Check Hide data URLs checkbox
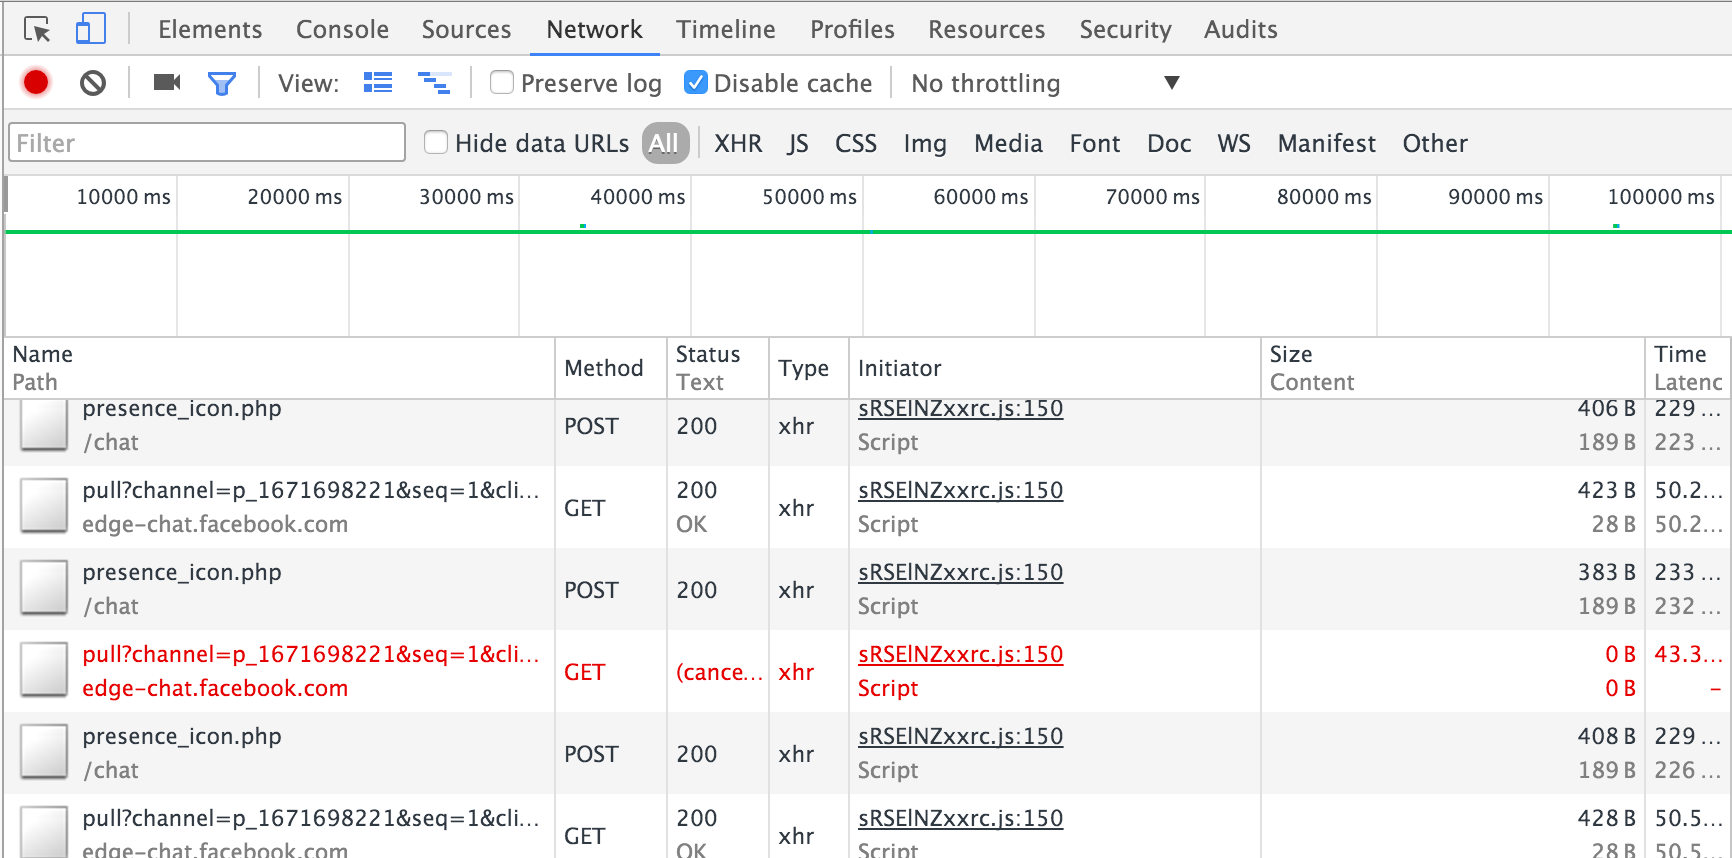The image size is (1732, 858). point(436,142)
